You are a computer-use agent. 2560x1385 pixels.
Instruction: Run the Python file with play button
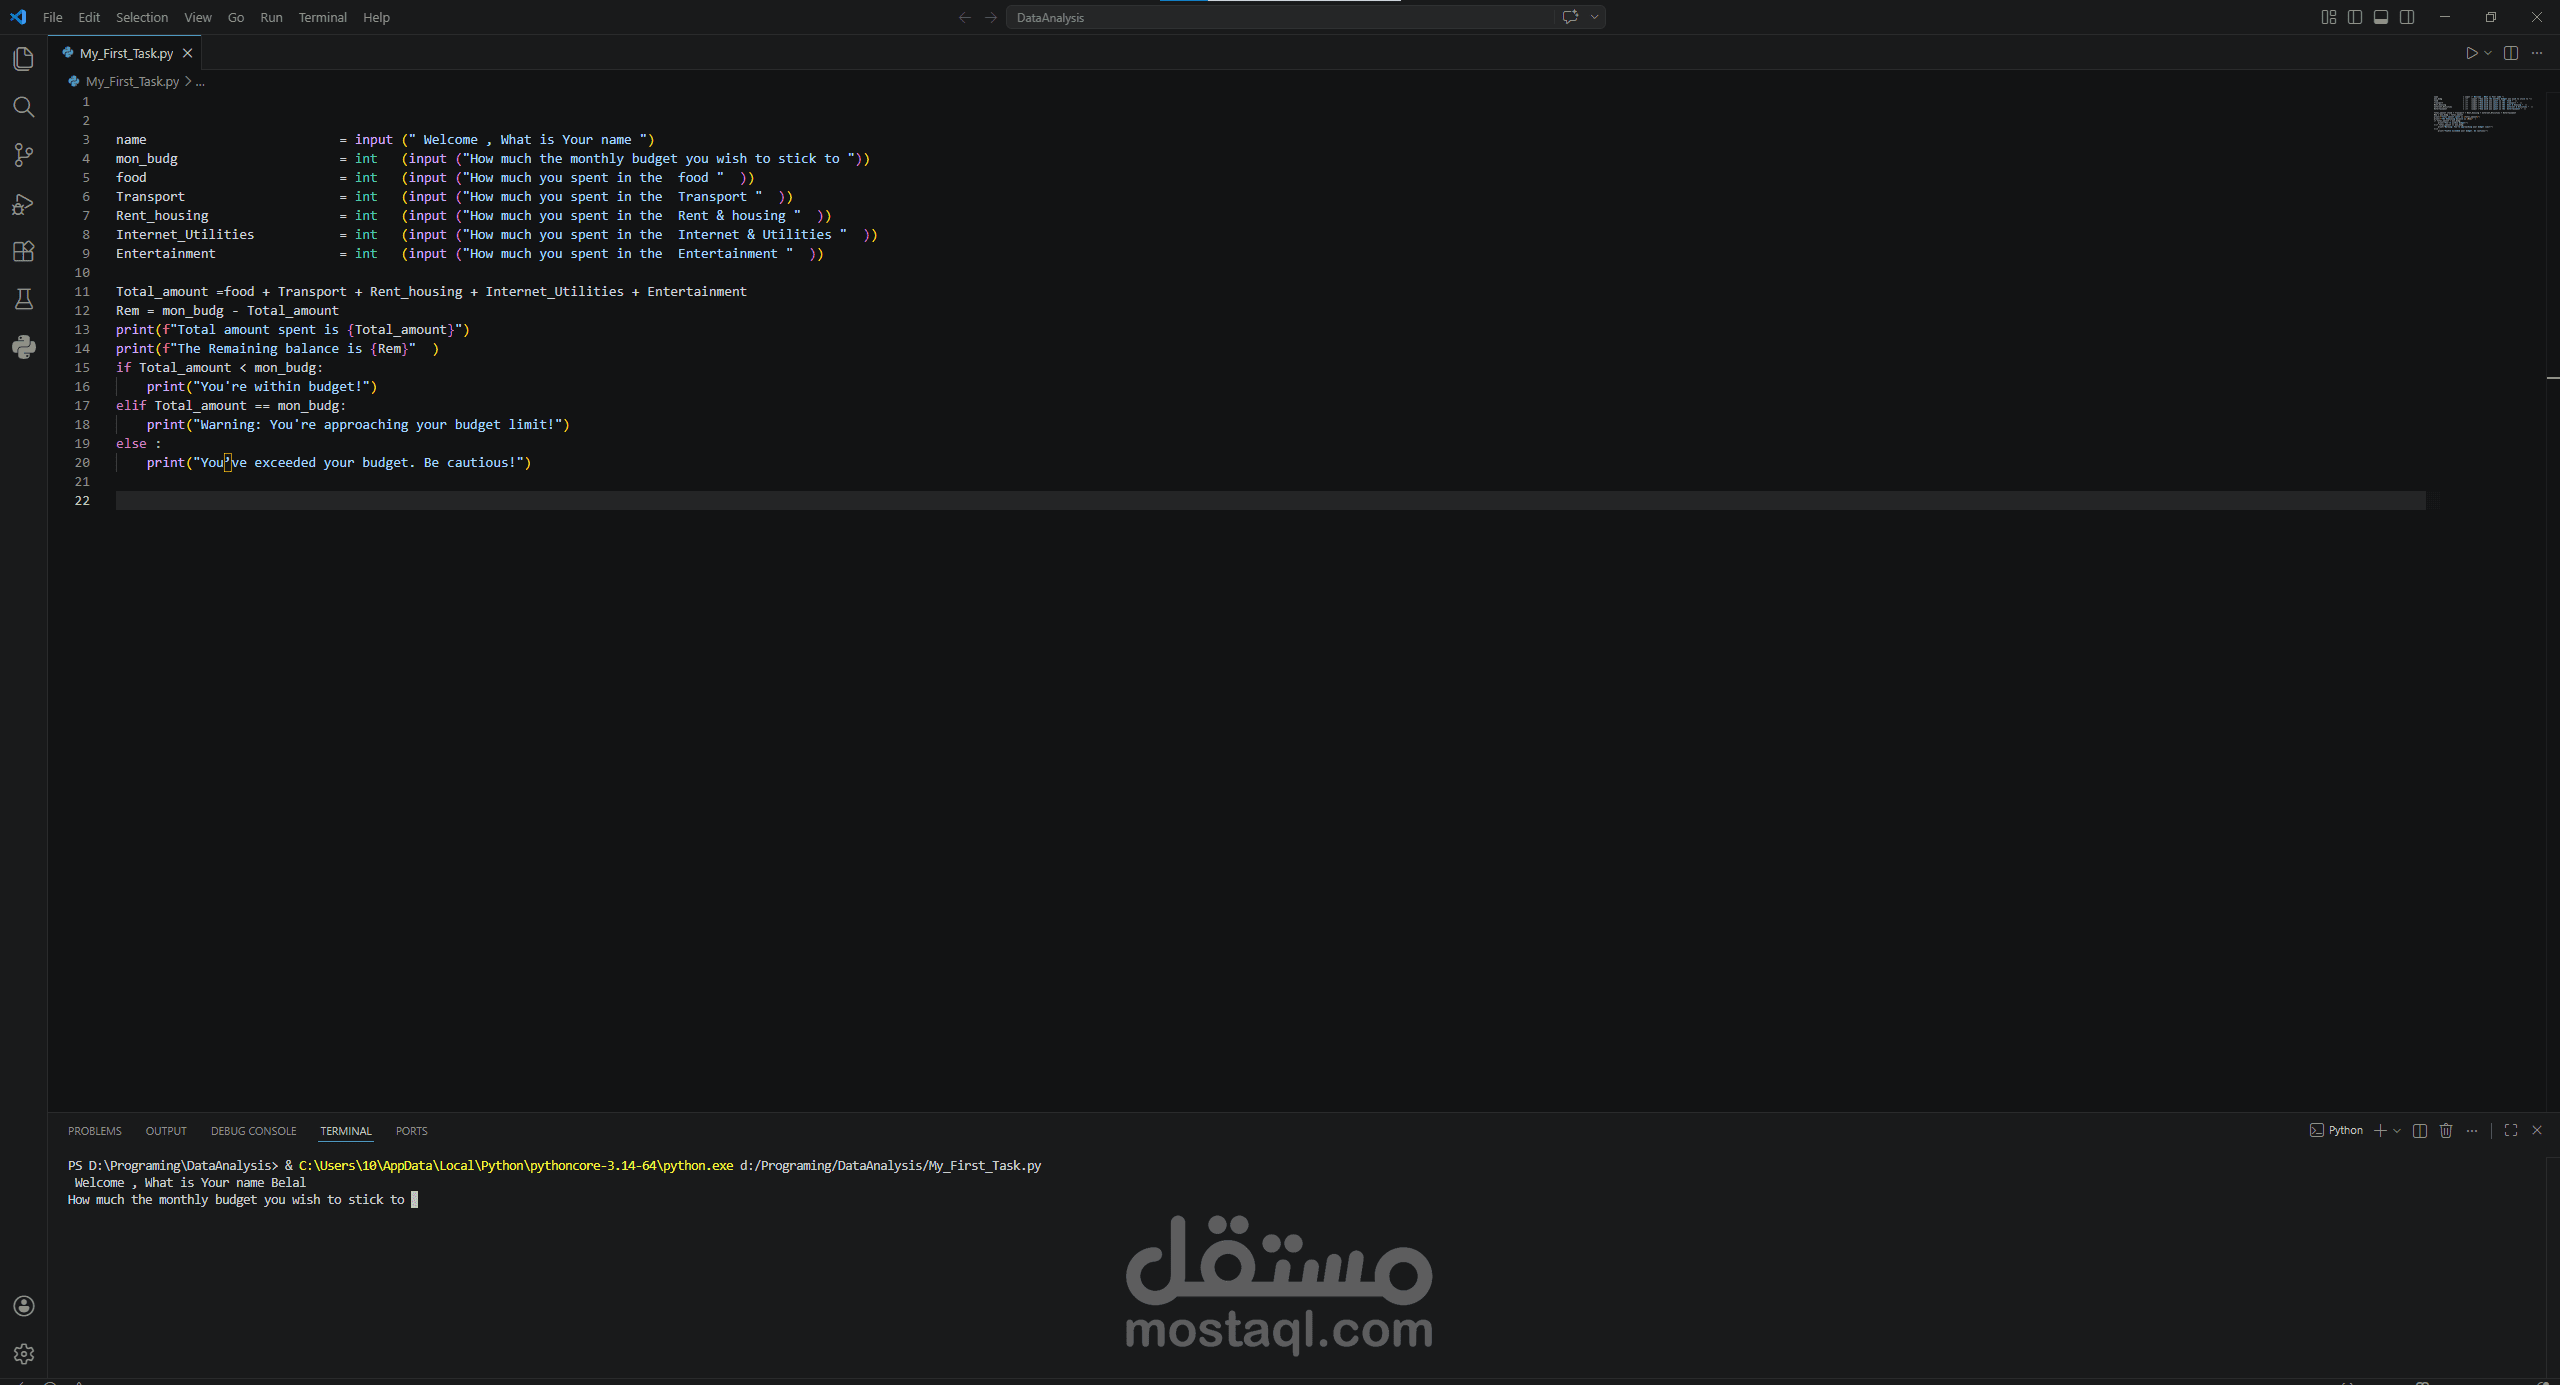pos(2472,53)
